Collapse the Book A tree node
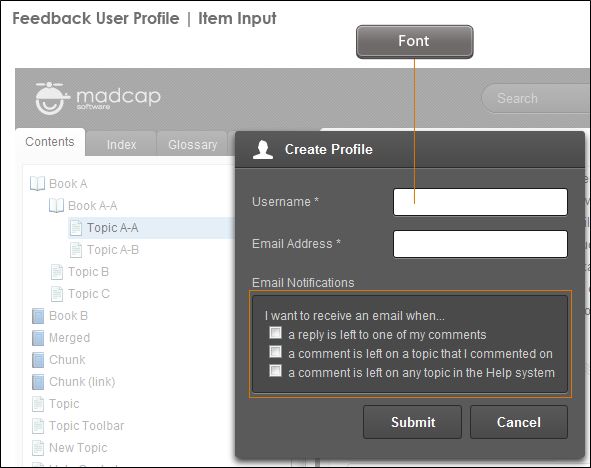The height and width of the screenshot is (468, 591). [x=68, y=184]
